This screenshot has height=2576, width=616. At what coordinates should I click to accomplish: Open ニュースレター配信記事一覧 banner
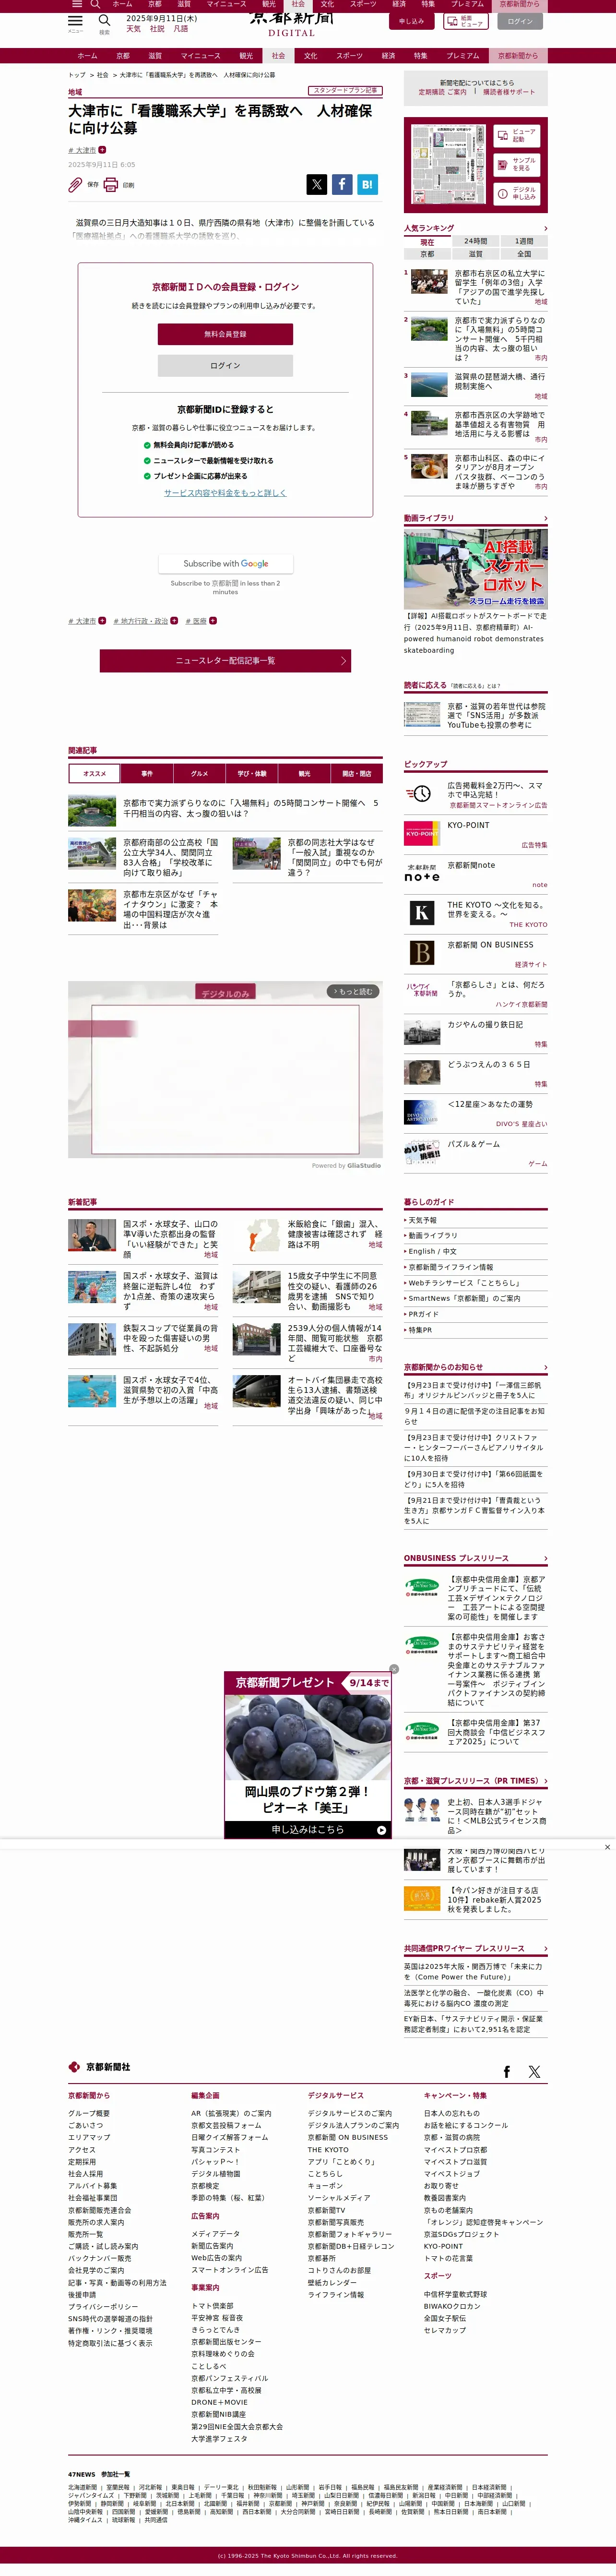(x=225, y=661)
